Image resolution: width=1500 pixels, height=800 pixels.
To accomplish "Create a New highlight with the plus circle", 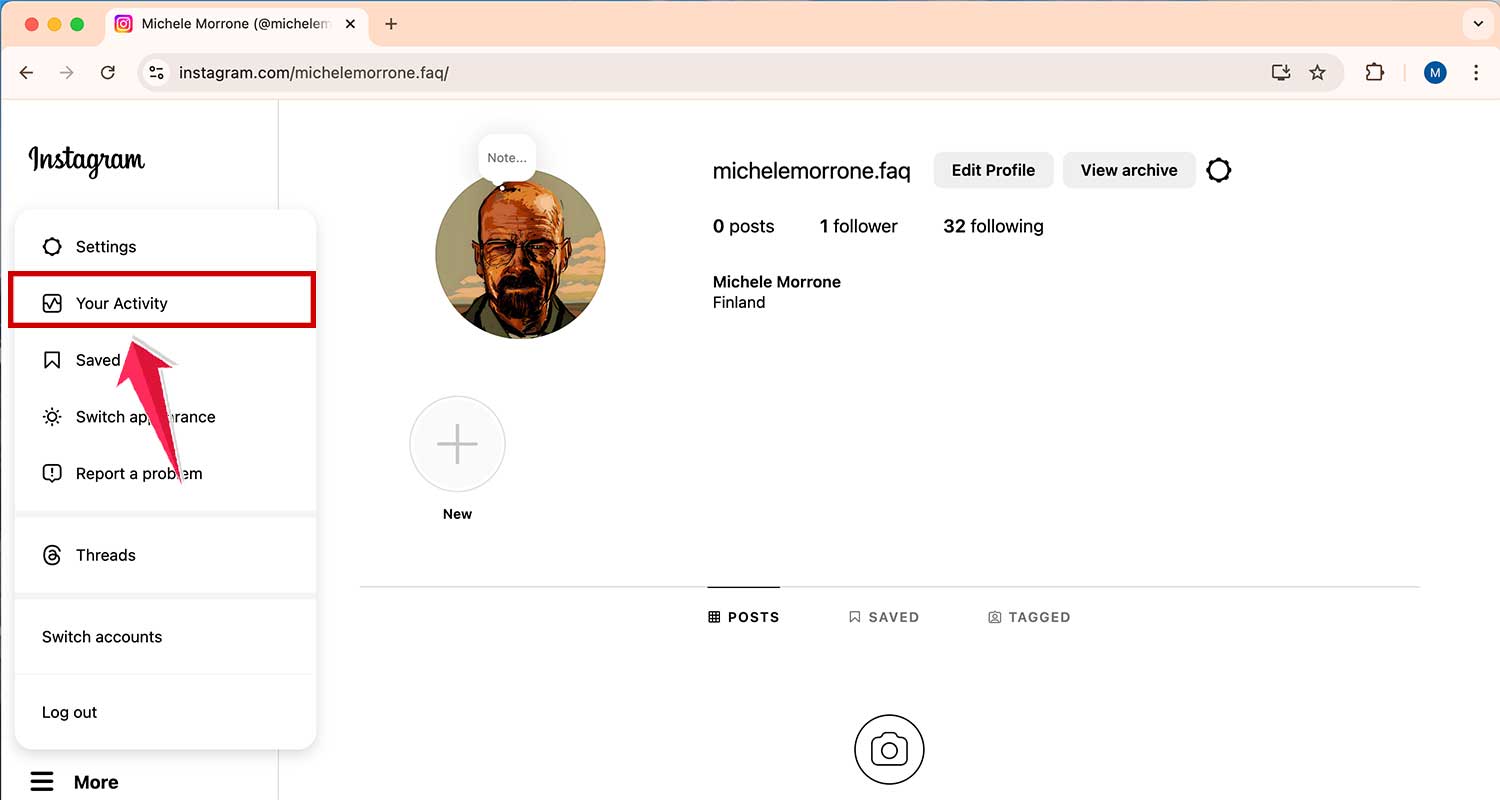I will coord(457,444).
